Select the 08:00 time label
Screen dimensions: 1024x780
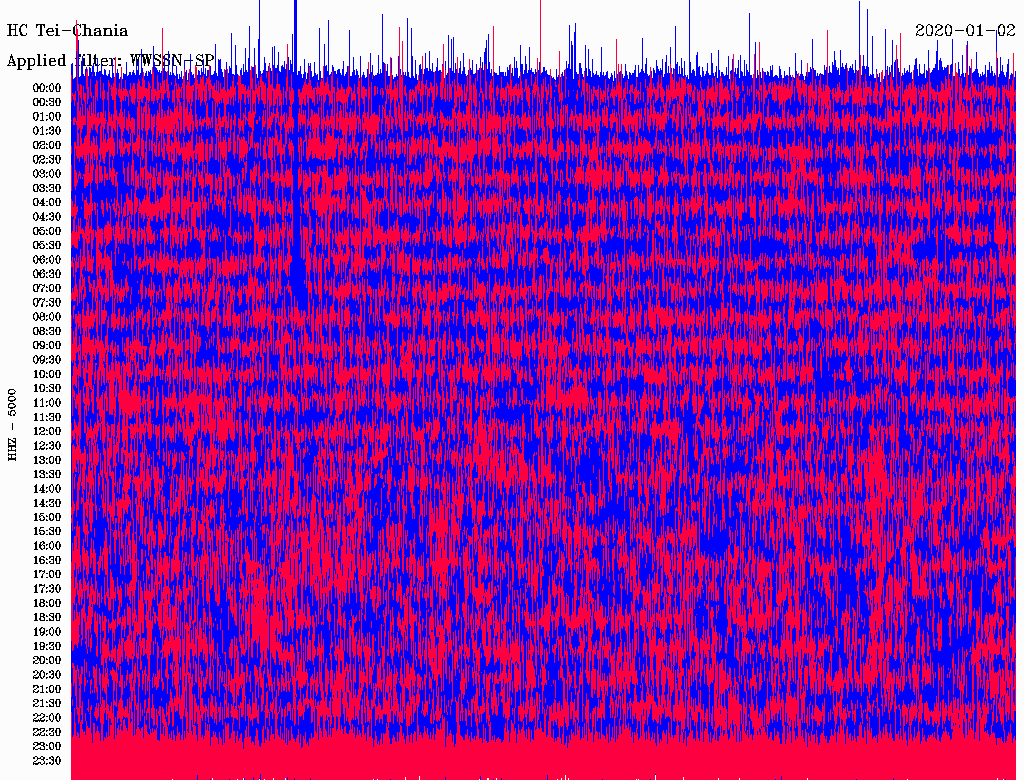click(x=47, y=317)
